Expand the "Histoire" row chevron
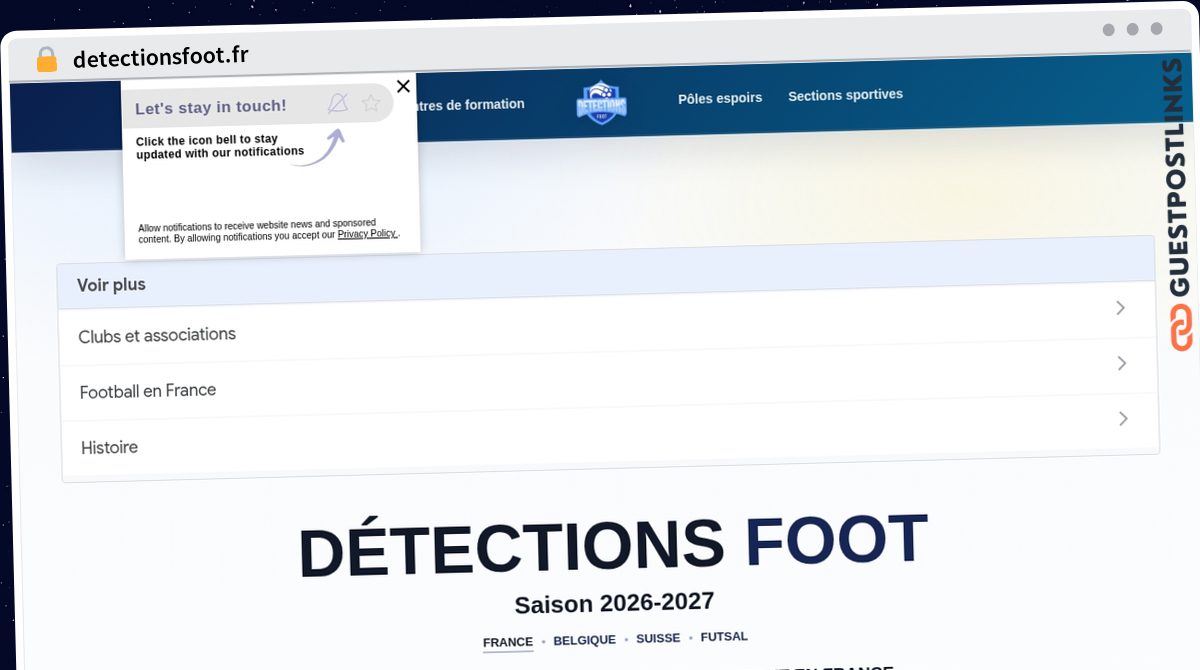This screenshot has width=1200, height=670. pyautogui.click(x=1123, y=418)
